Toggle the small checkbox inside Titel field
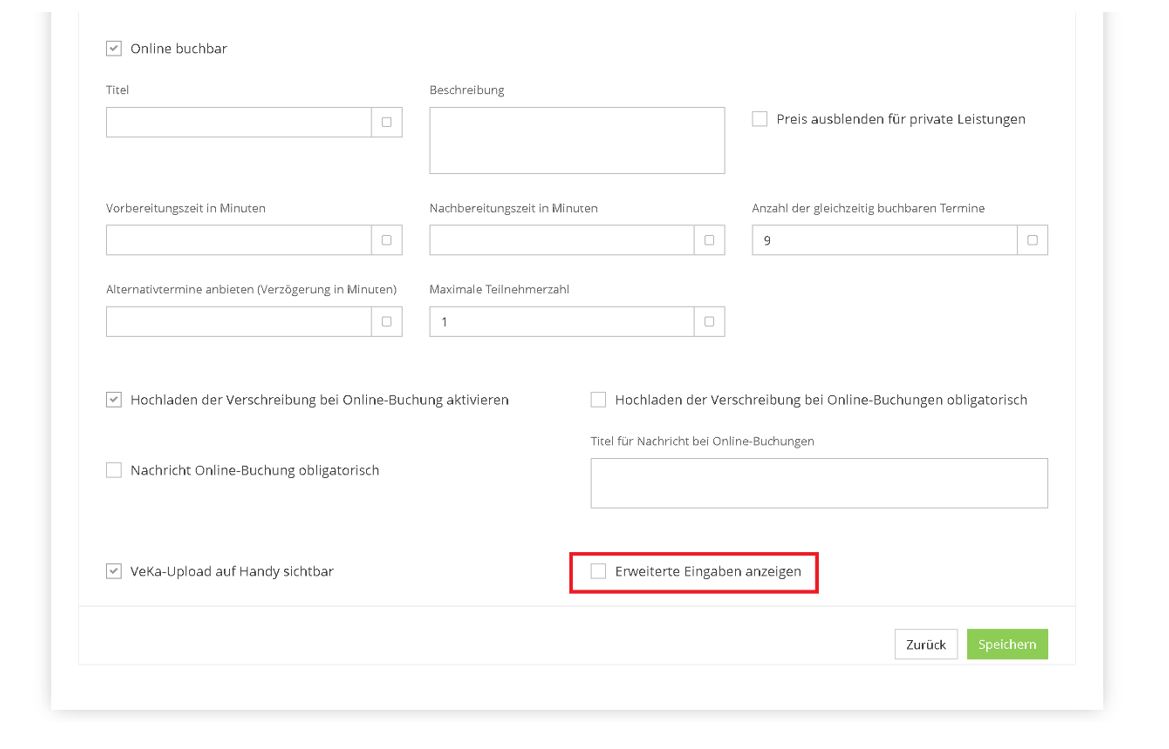The height and width of the screenshot is (749, 1169). tap(386, 122)
